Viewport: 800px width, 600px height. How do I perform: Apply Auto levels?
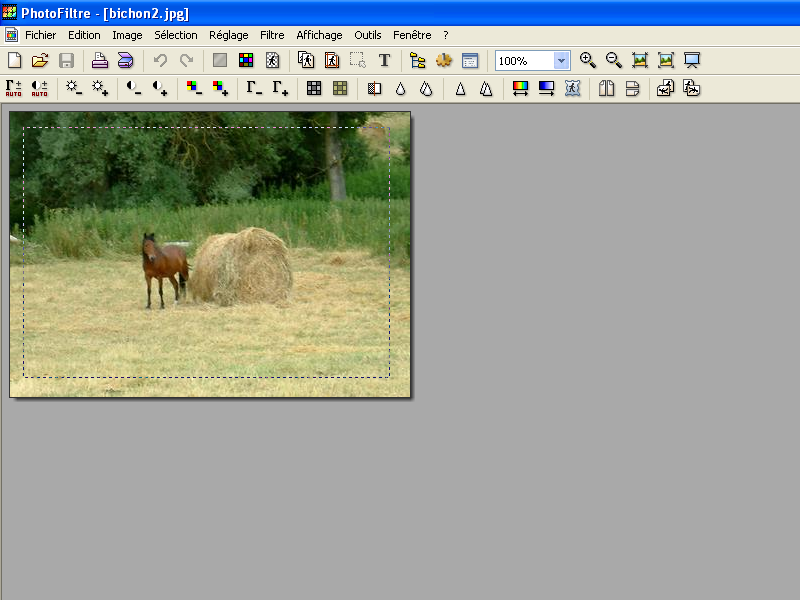(14, 88)
